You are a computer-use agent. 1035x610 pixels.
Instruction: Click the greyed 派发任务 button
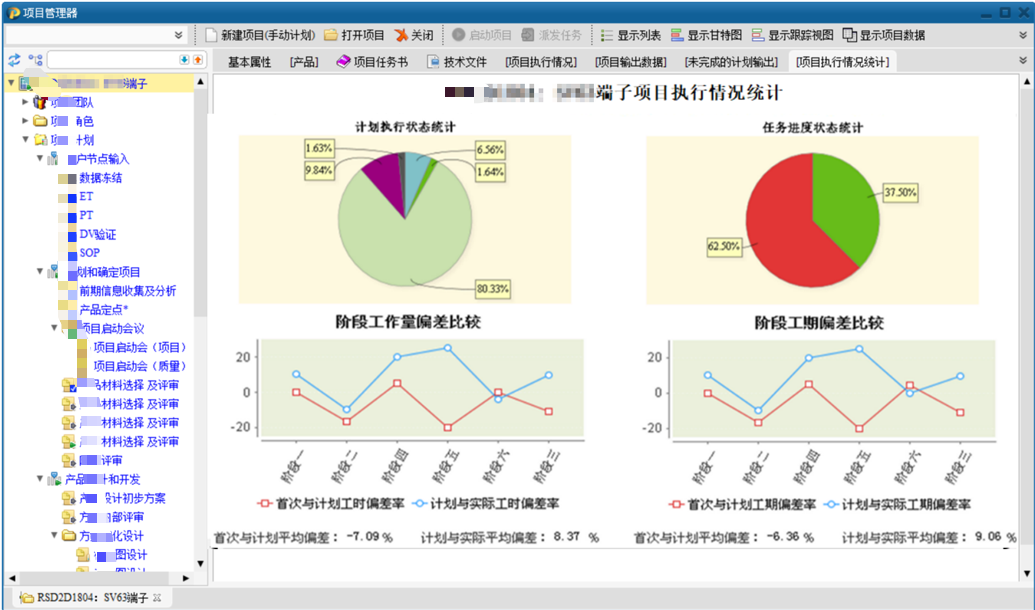551,35
